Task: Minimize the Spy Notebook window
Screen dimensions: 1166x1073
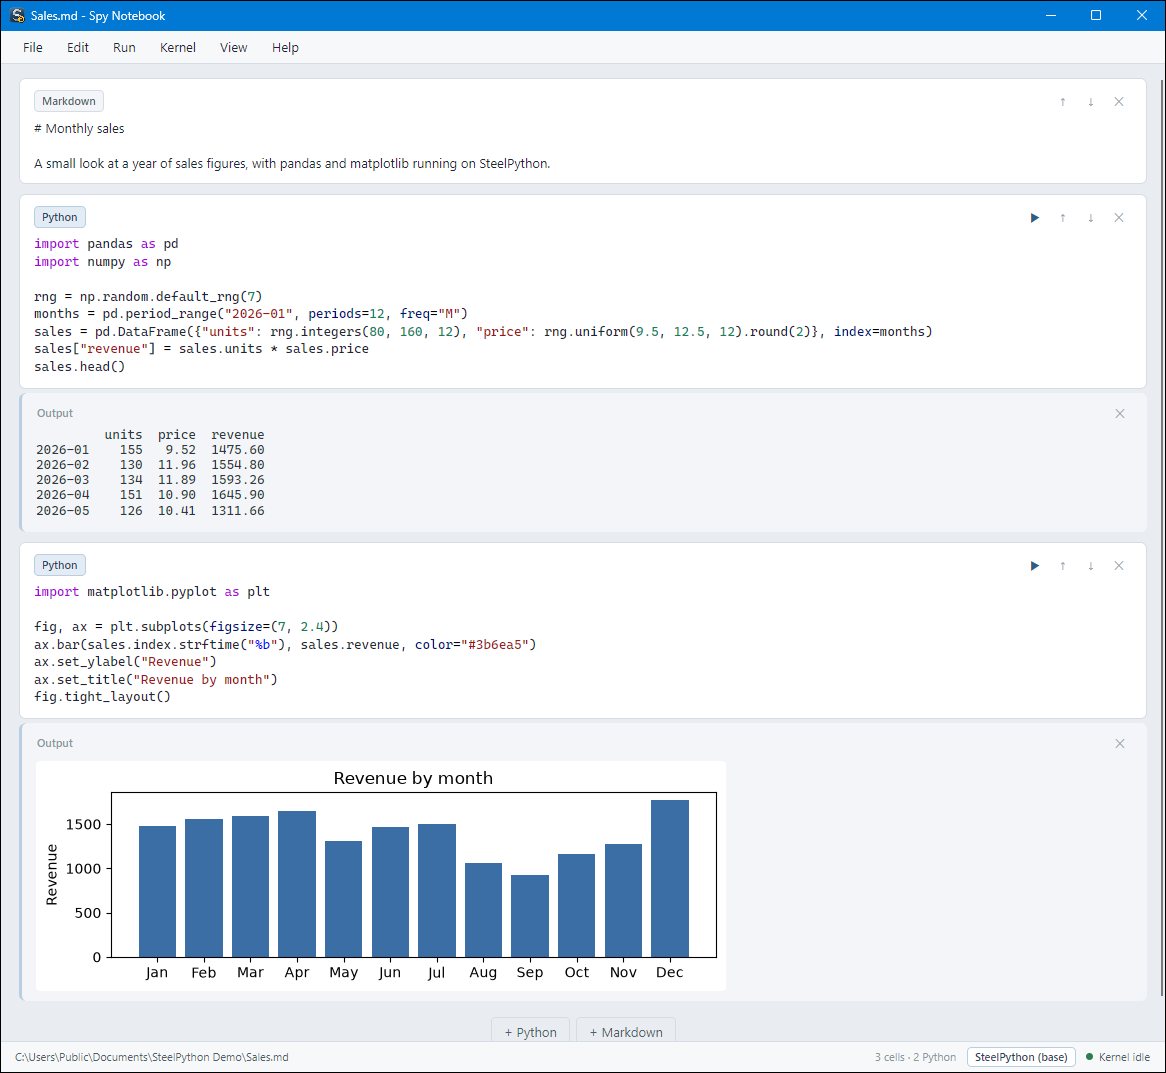Action: [x=1051, y=16]
